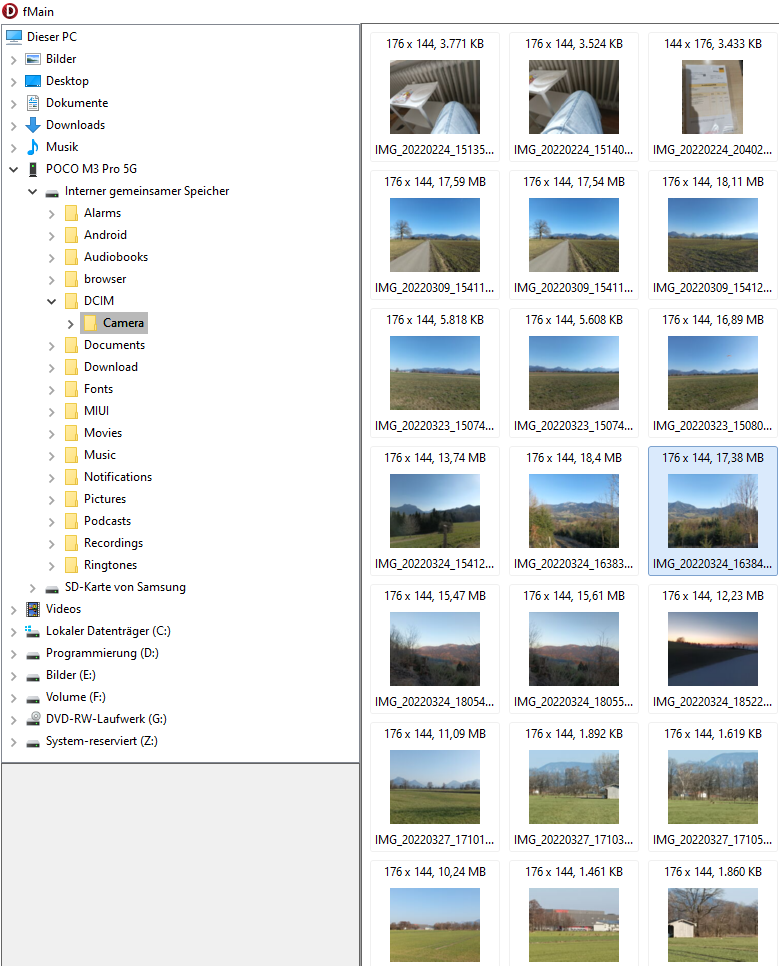Click the POCO M3 Pro 5G phone icon
The height and width of the screenshot is (966, 779).
pyautogui.click(x=33, y=169)
